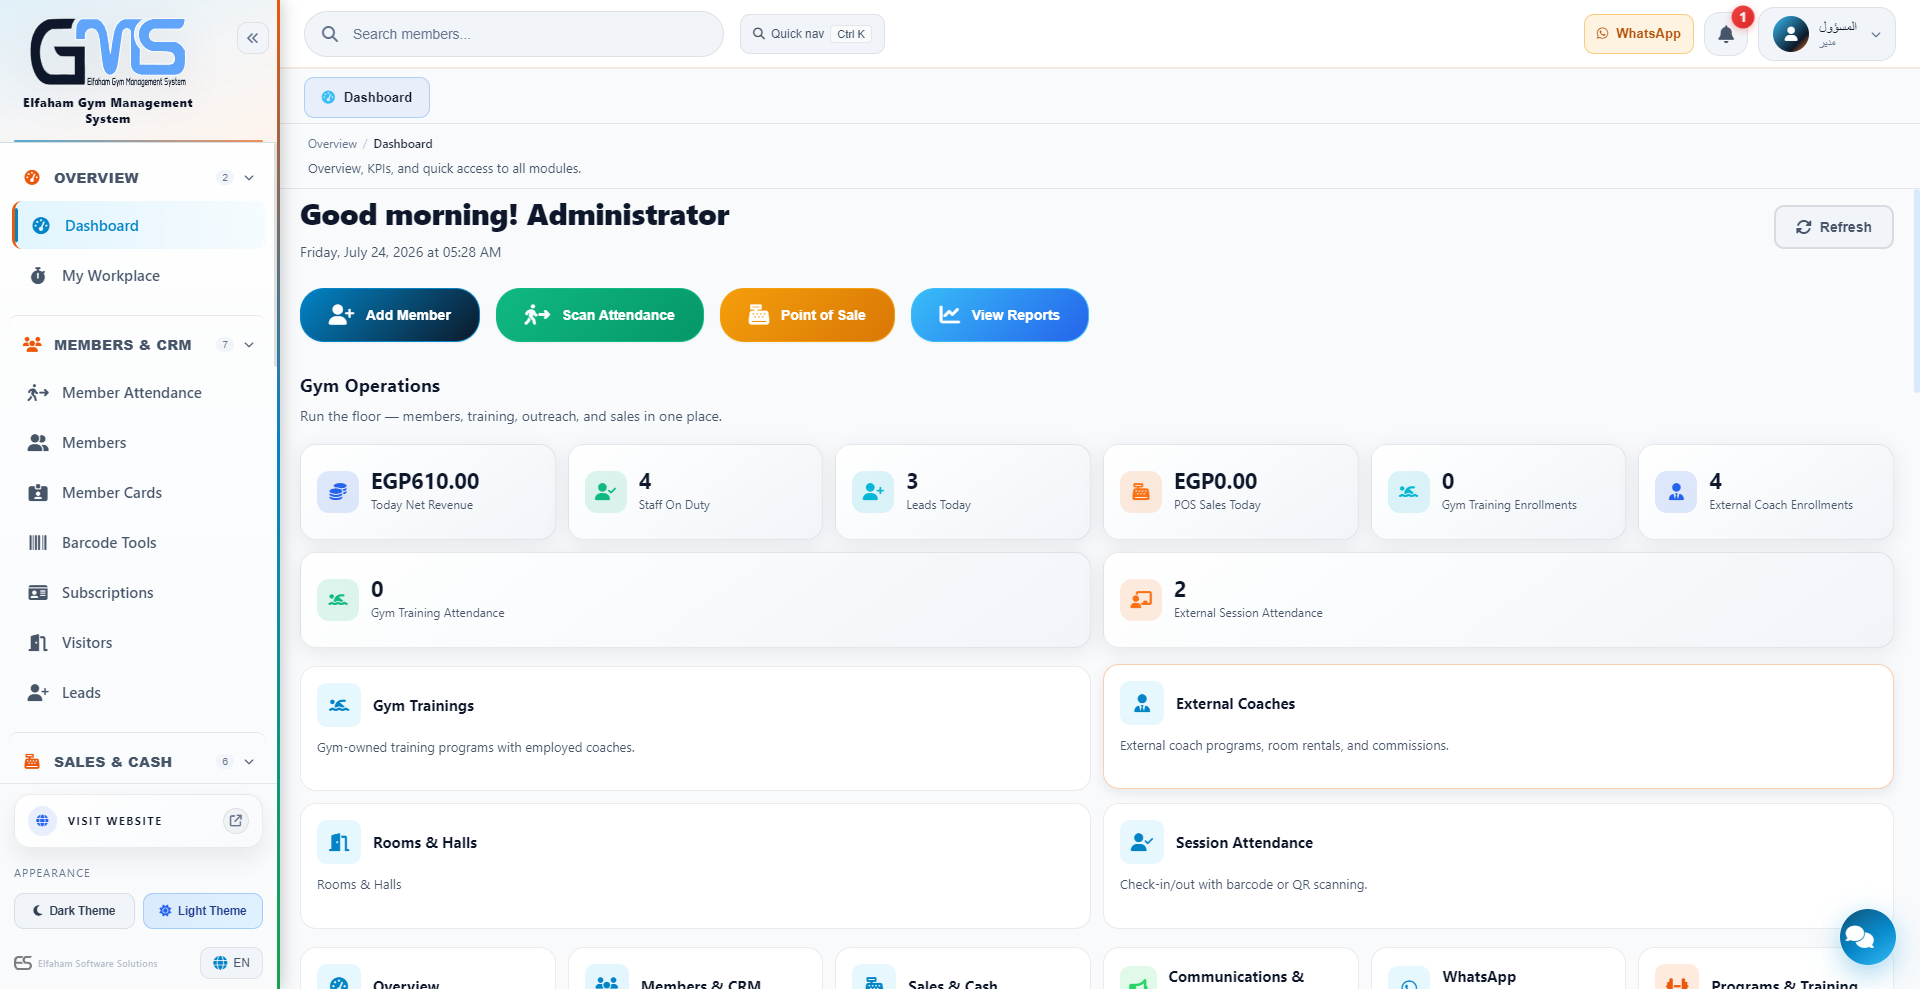Open the Members & CRM module card
The height and width of the screenshot is (989, 1920).
tap(695, 969)
